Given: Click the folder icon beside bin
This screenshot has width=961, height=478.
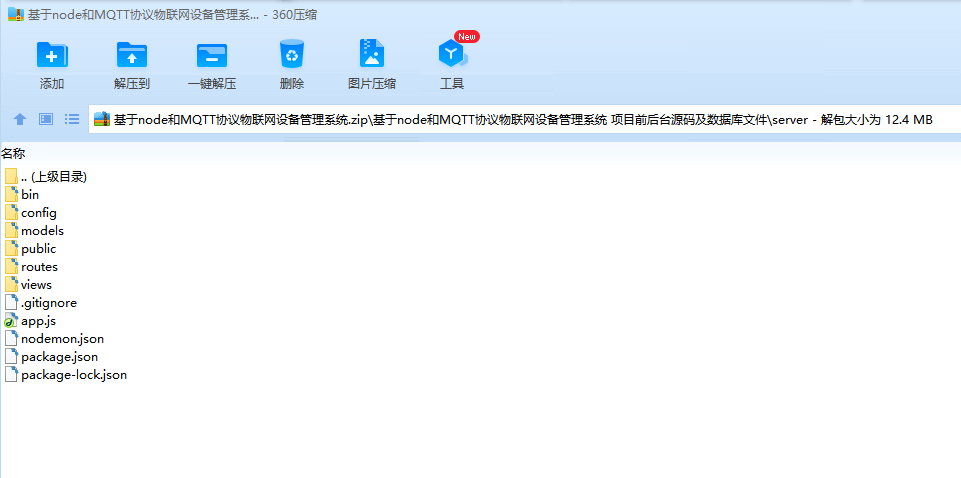Looking at the screenshot, I should [x=12, y=194].
